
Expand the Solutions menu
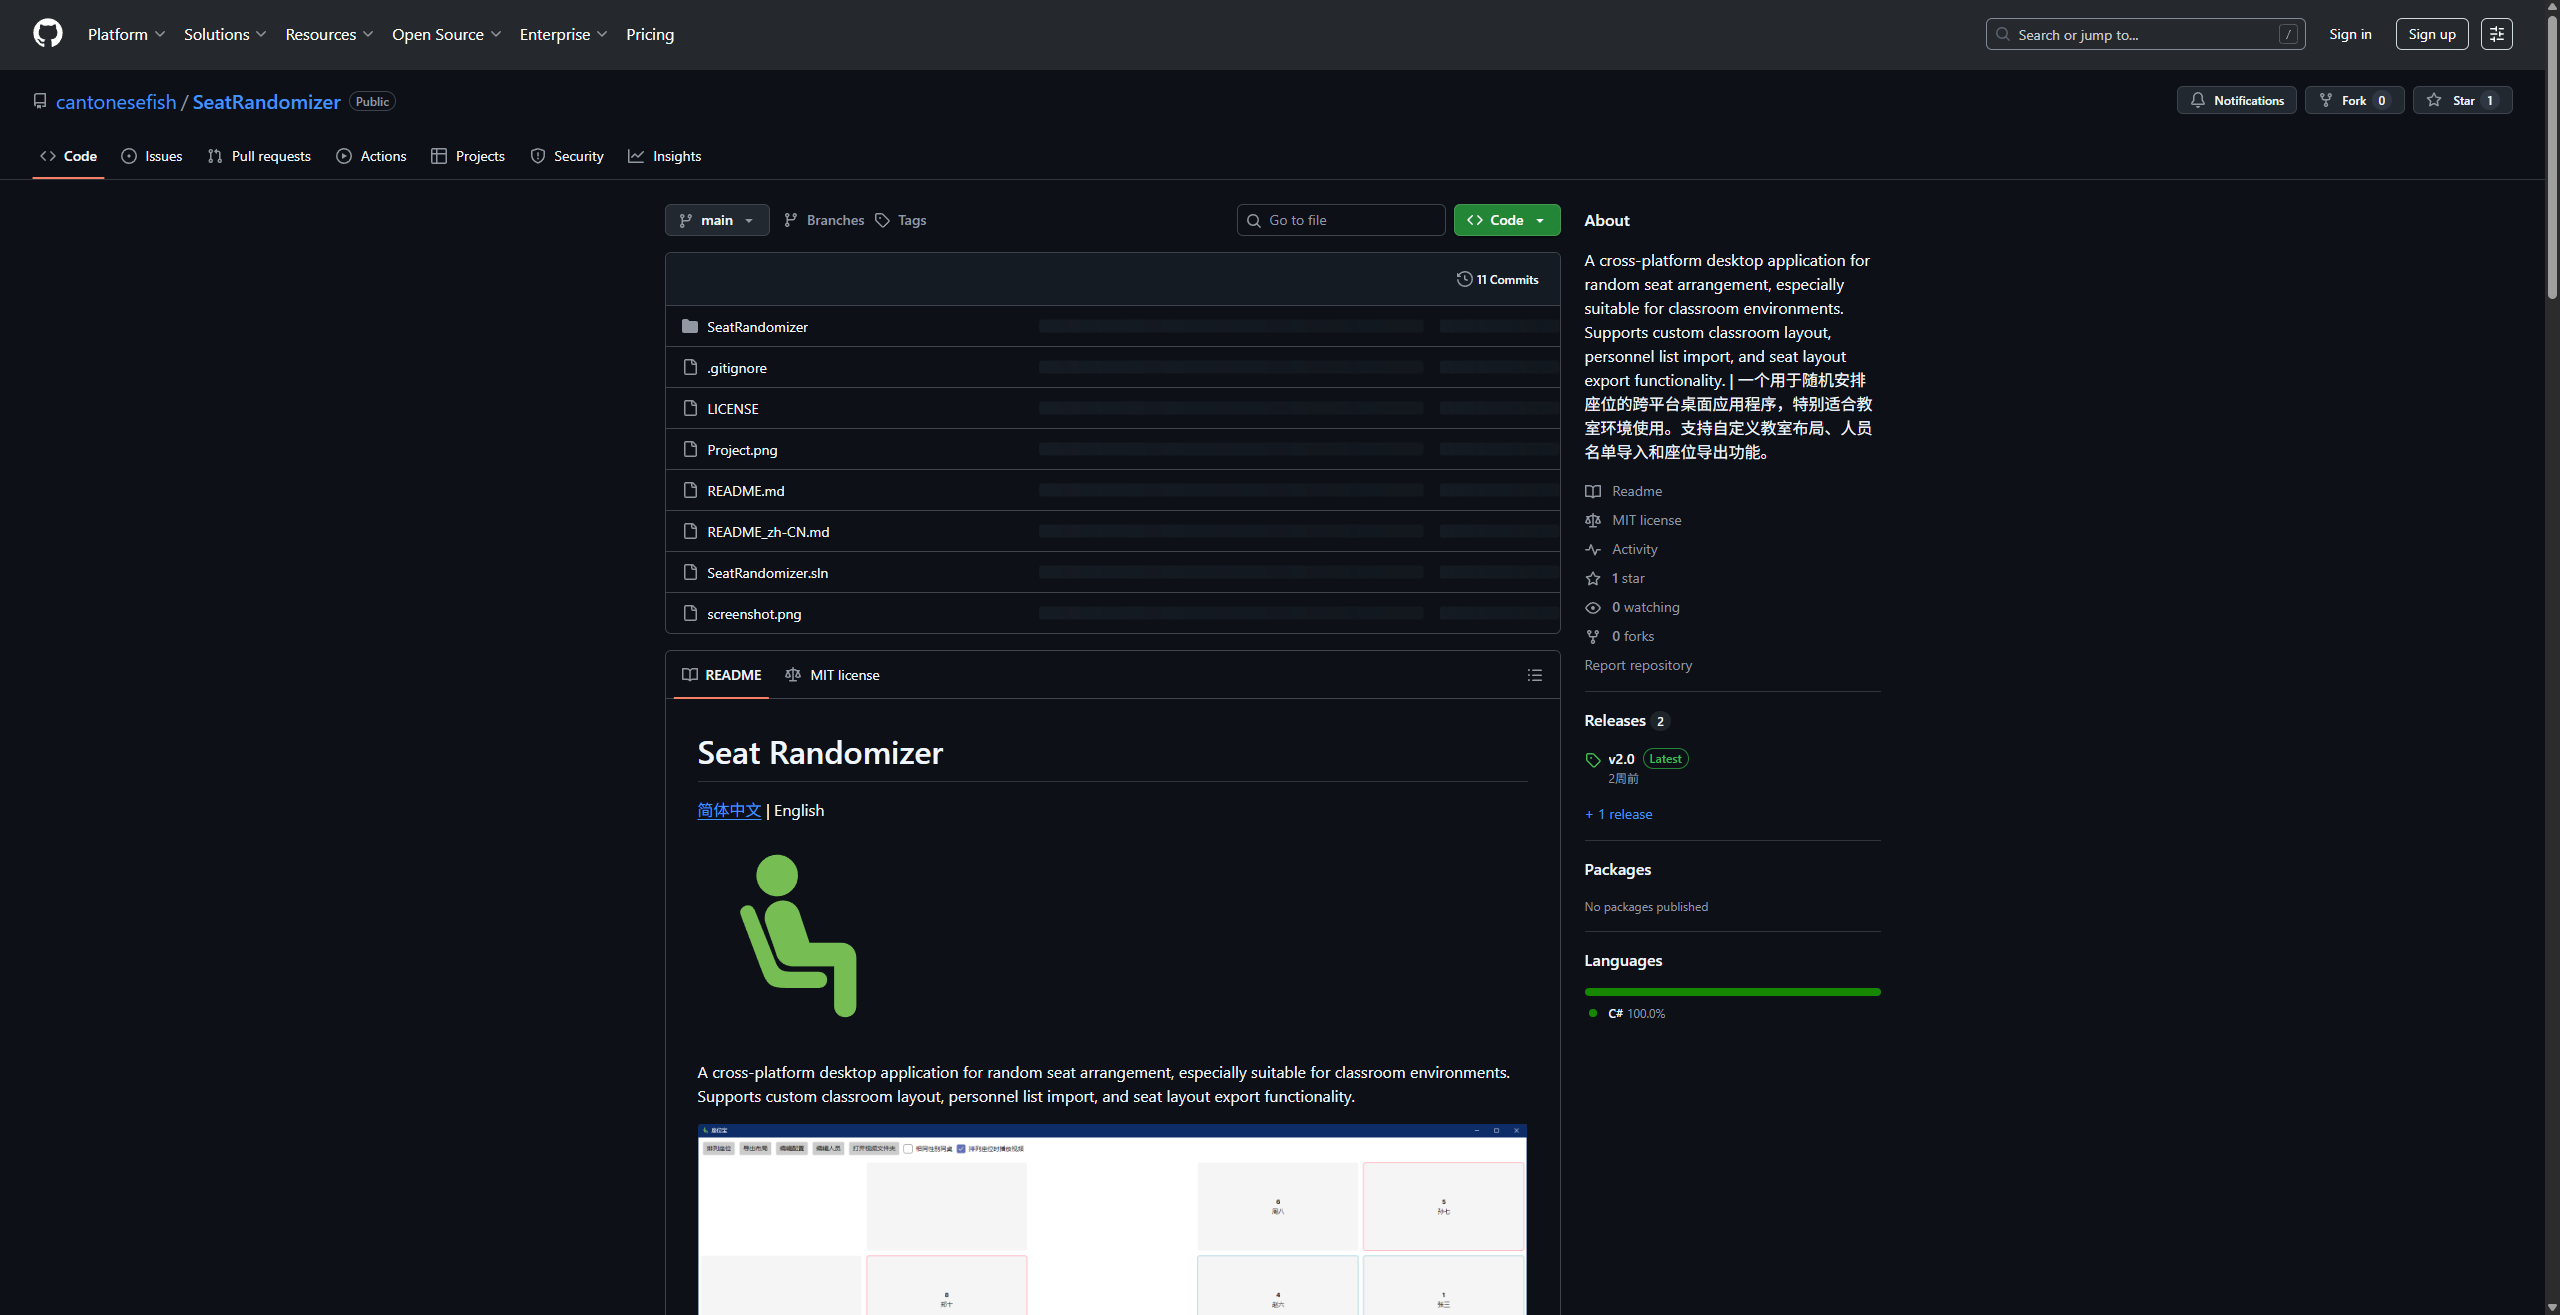(x=225, y=34)
